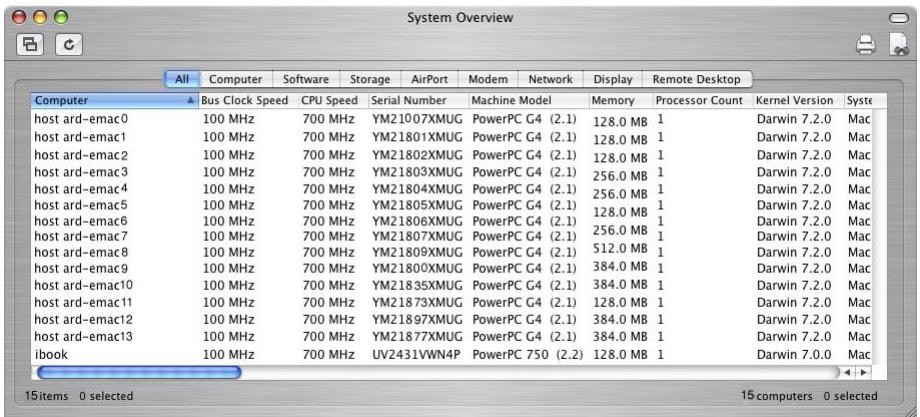Screen dimensions: 920x417
Task: Switch to the Display tab
Action: click(613, 79)
